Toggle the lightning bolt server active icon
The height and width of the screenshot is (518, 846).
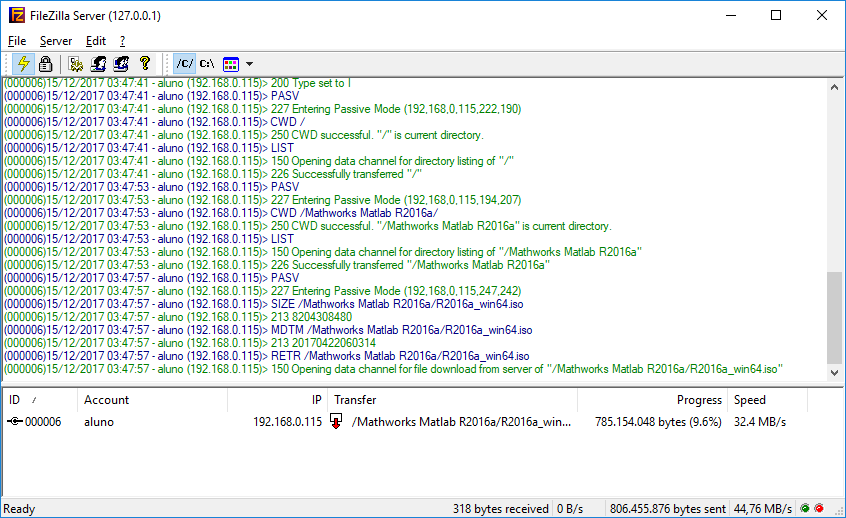24,64
